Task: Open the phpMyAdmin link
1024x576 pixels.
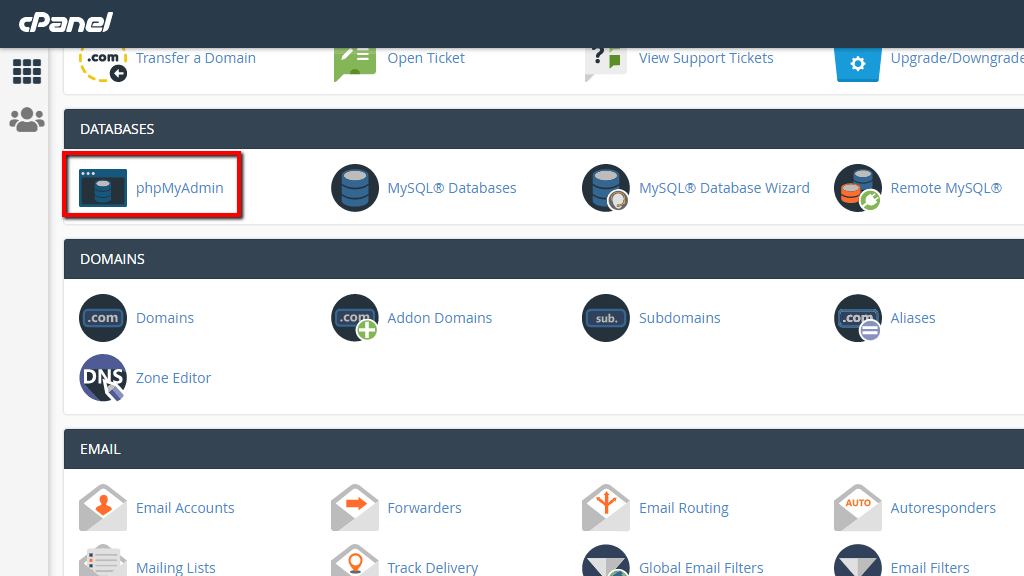Action: coord(180,188)
